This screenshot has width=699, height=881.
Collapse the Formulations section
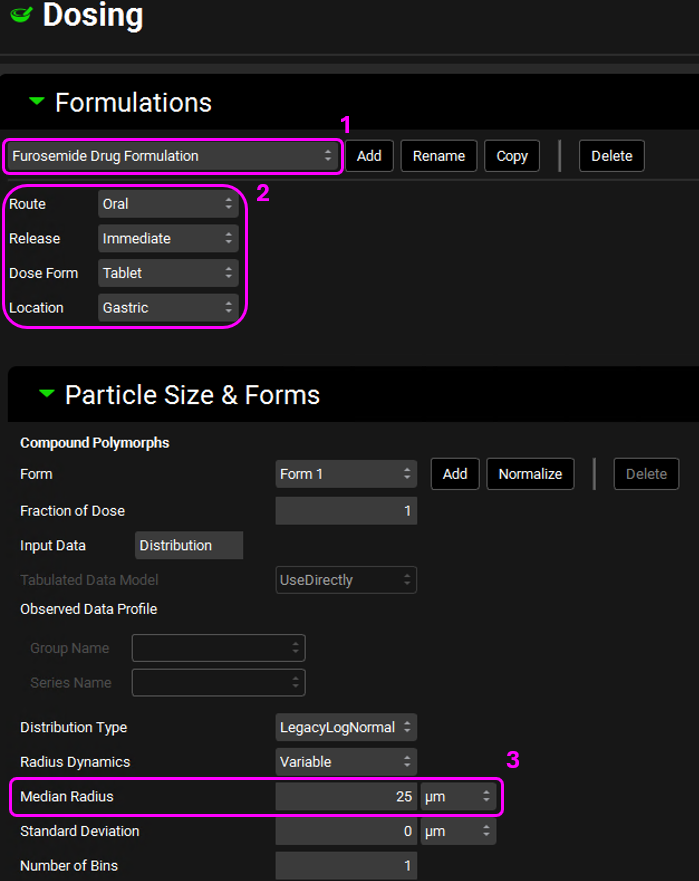(x=37, y=102)
